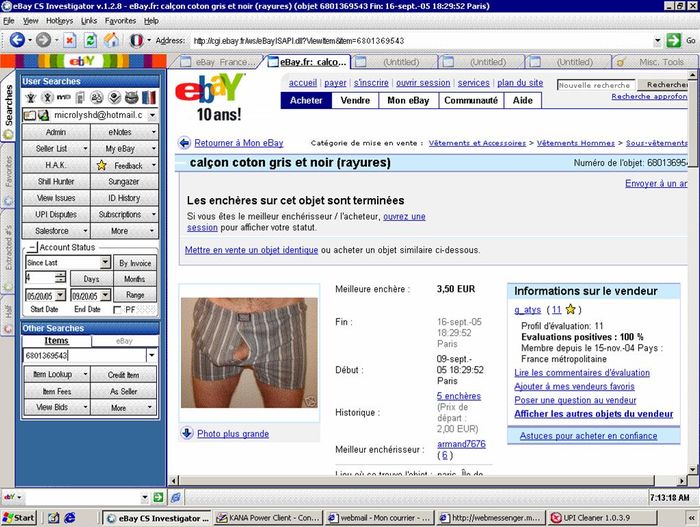
Task: Open the My eBay dropdown arrow
Action: pyautogui.click(x=154, y=149)
